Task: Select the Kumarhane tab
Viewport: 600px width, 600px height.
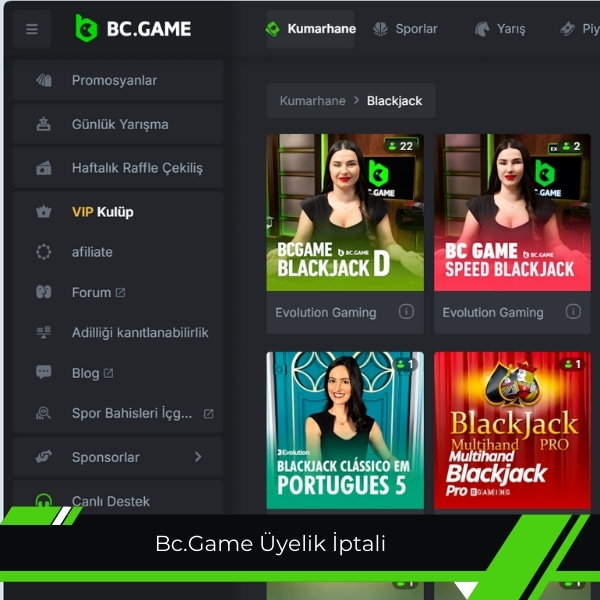Action: (x=310, y=29)
